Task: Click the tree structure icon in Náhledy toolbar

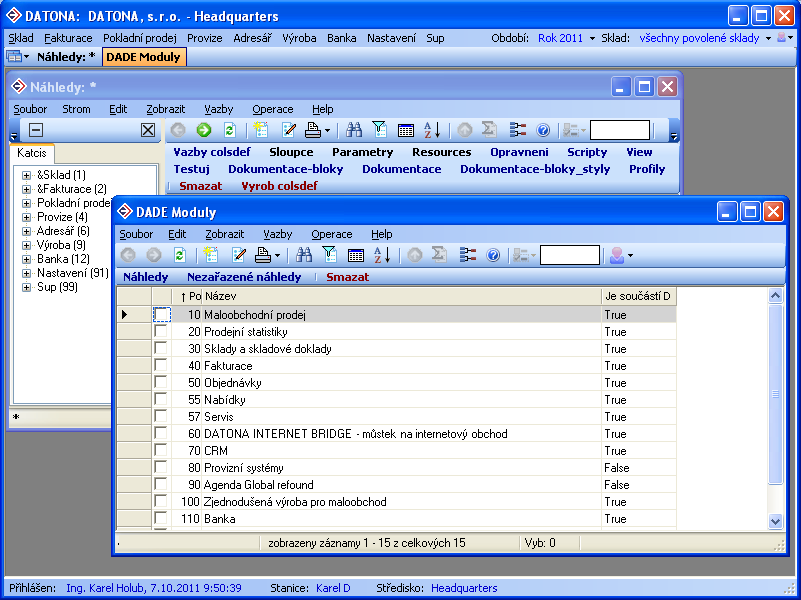Action: click(x=517, y=130)
